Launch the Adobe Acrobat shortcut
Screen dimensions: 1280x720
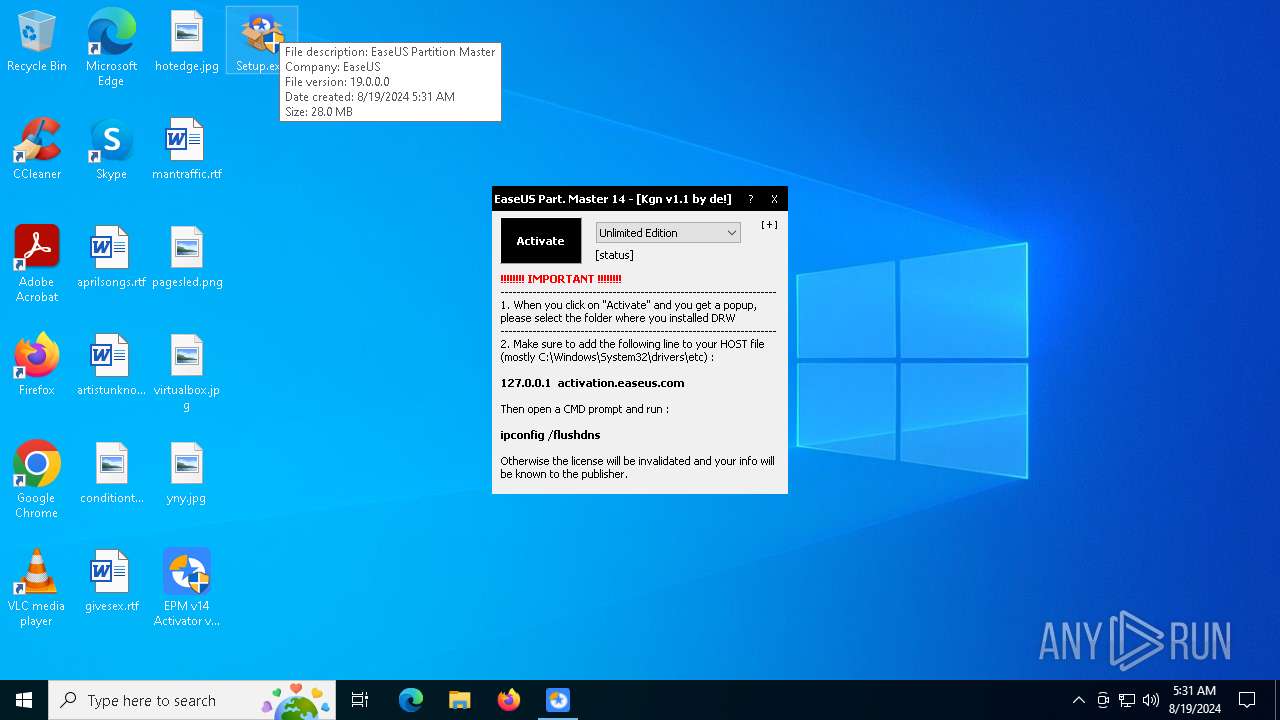pyautogui.click(x=37, y=264)
